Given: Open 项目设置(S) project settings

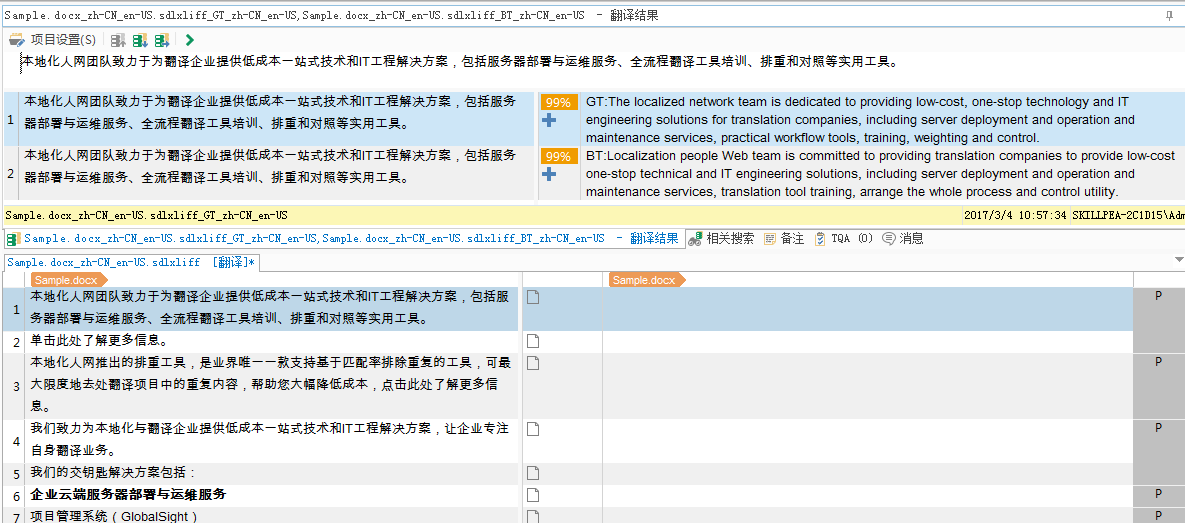Looking at the screenshot, I should click(x=53, y=40).
